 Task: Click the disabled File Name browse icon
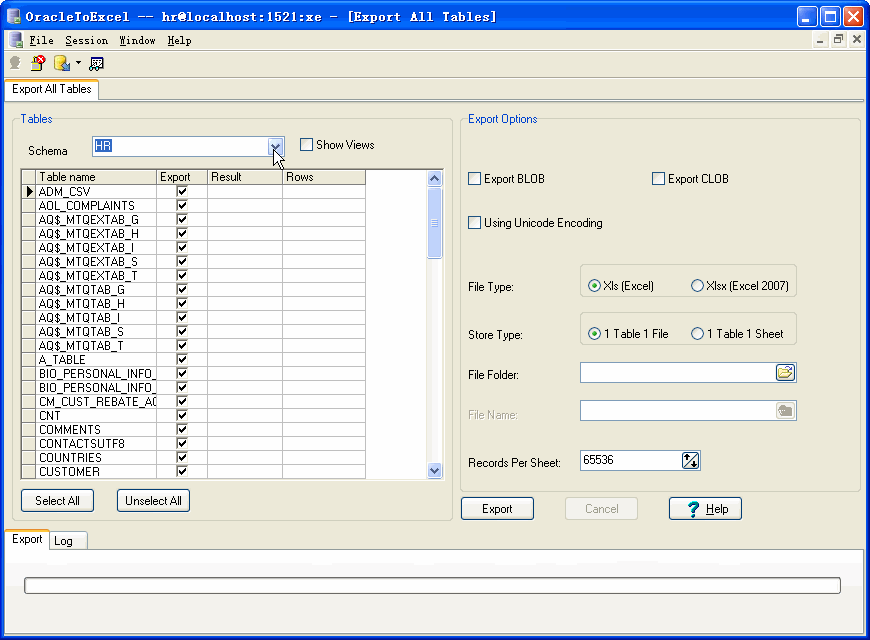785,411
